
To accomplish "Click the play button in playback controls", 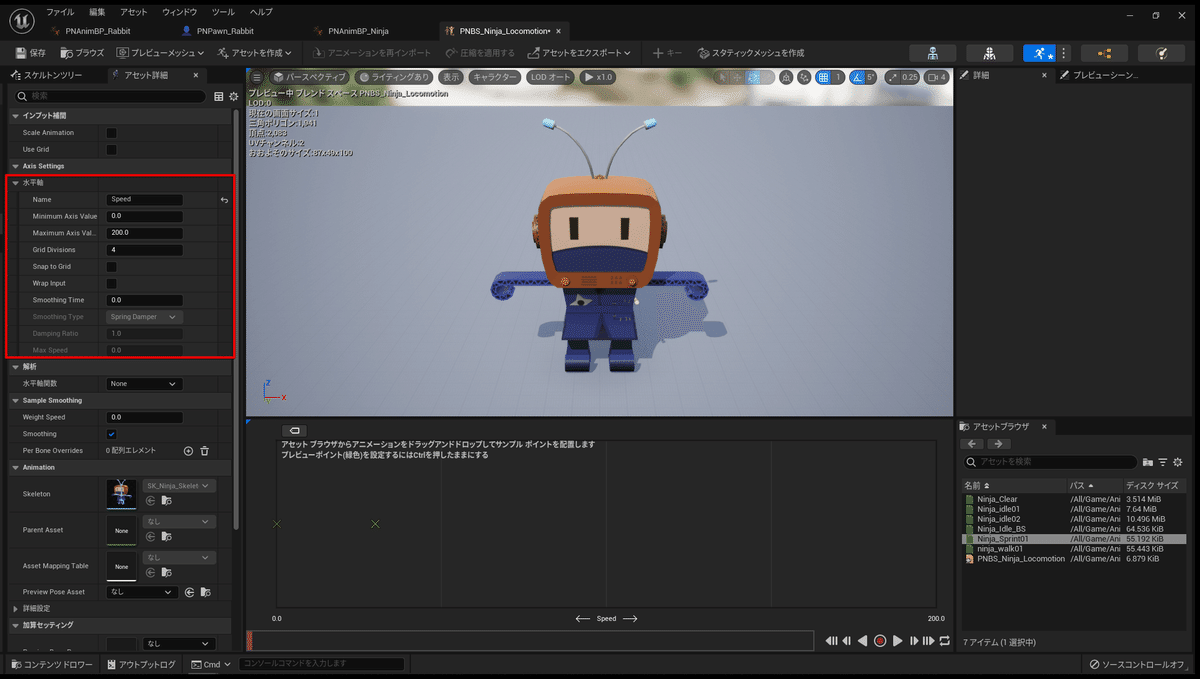I will (x=898, y=641).
